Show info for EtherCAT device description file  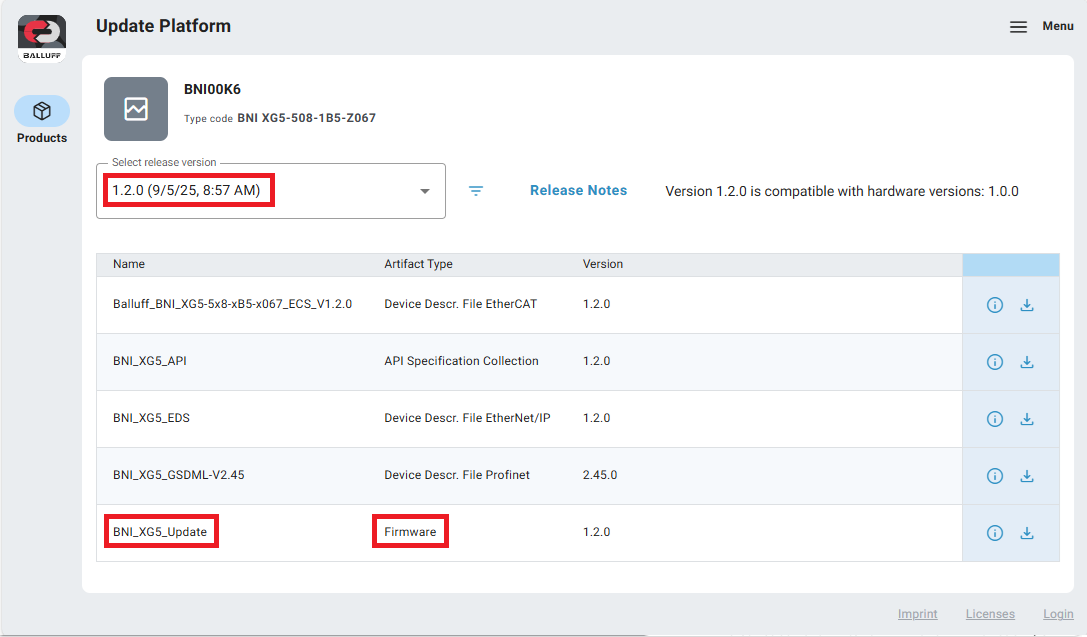(x=994, y=305)
